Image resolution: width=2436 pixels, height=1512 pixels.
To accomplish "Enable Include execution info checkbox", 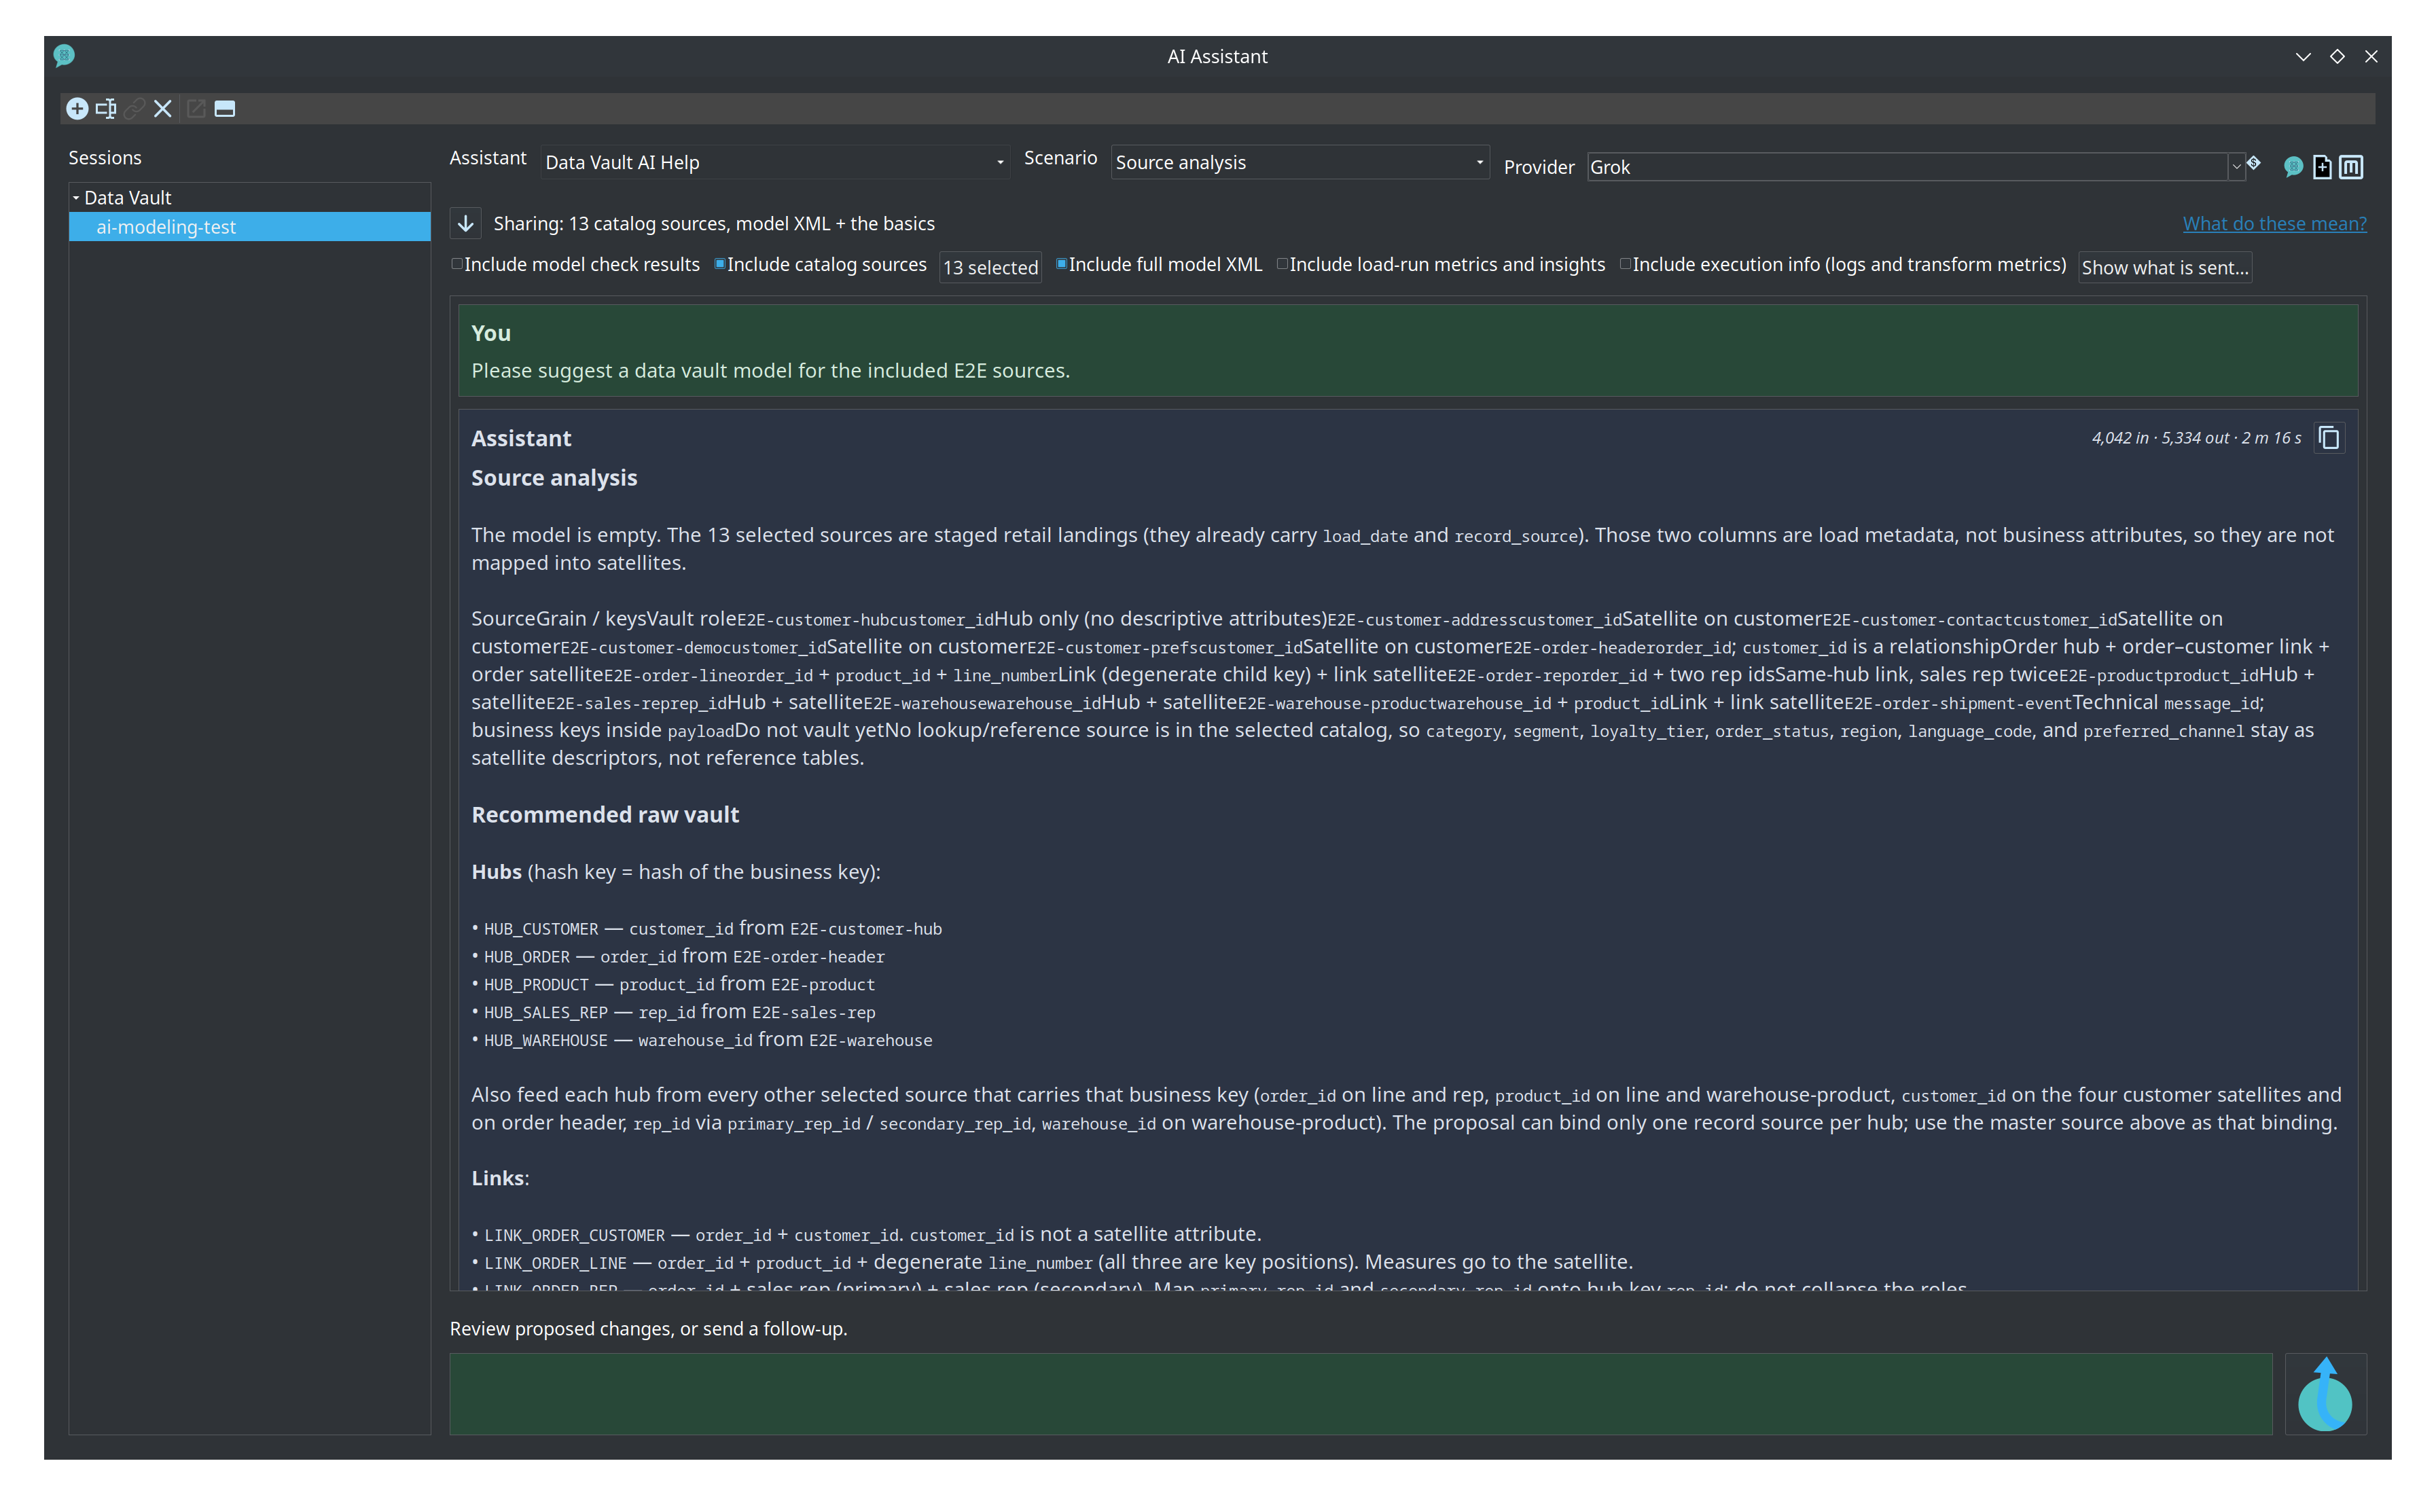I will point(1626,264).
